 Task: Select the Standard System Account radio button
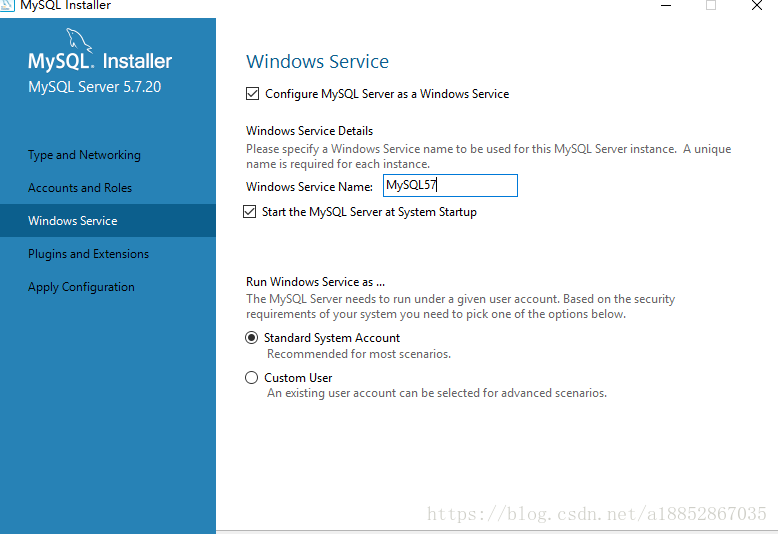(x=252, y=337)
